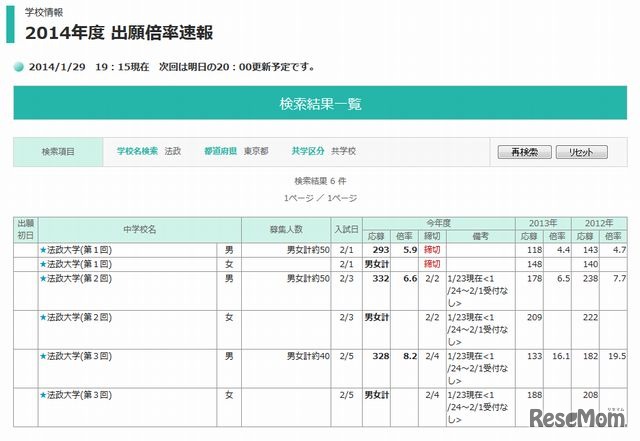
Task: Click the 209 applicants in 2013 column
Action: click(534, 317)
